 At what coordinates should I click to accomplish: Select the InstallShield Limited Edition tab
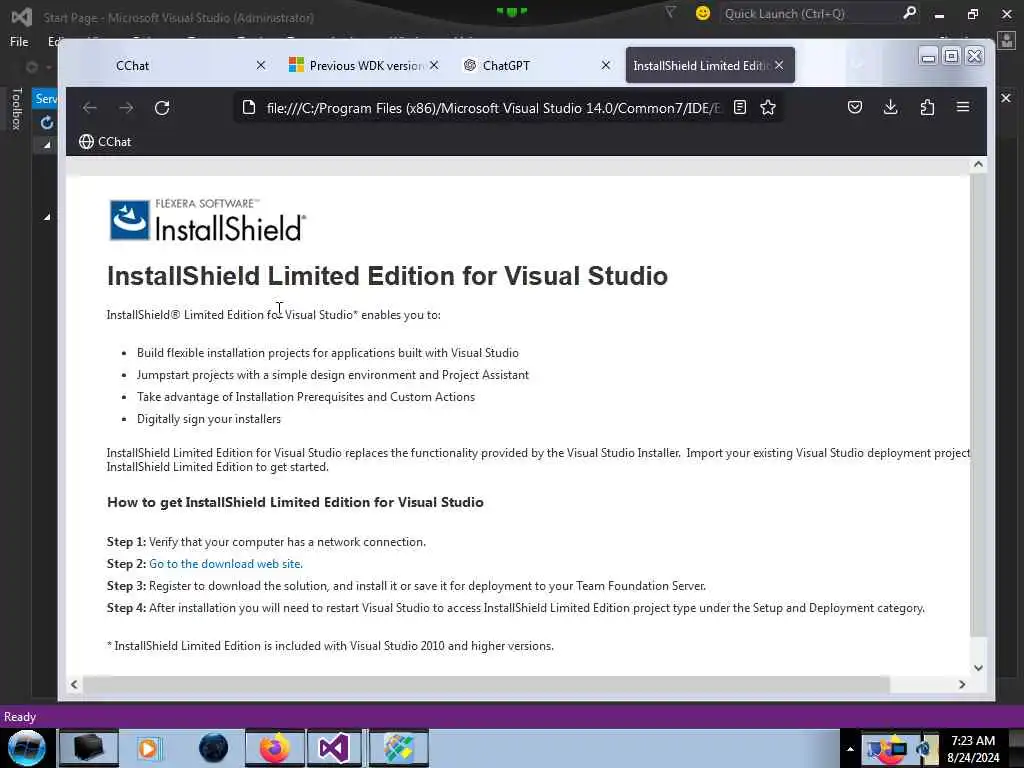click(710, 65)
